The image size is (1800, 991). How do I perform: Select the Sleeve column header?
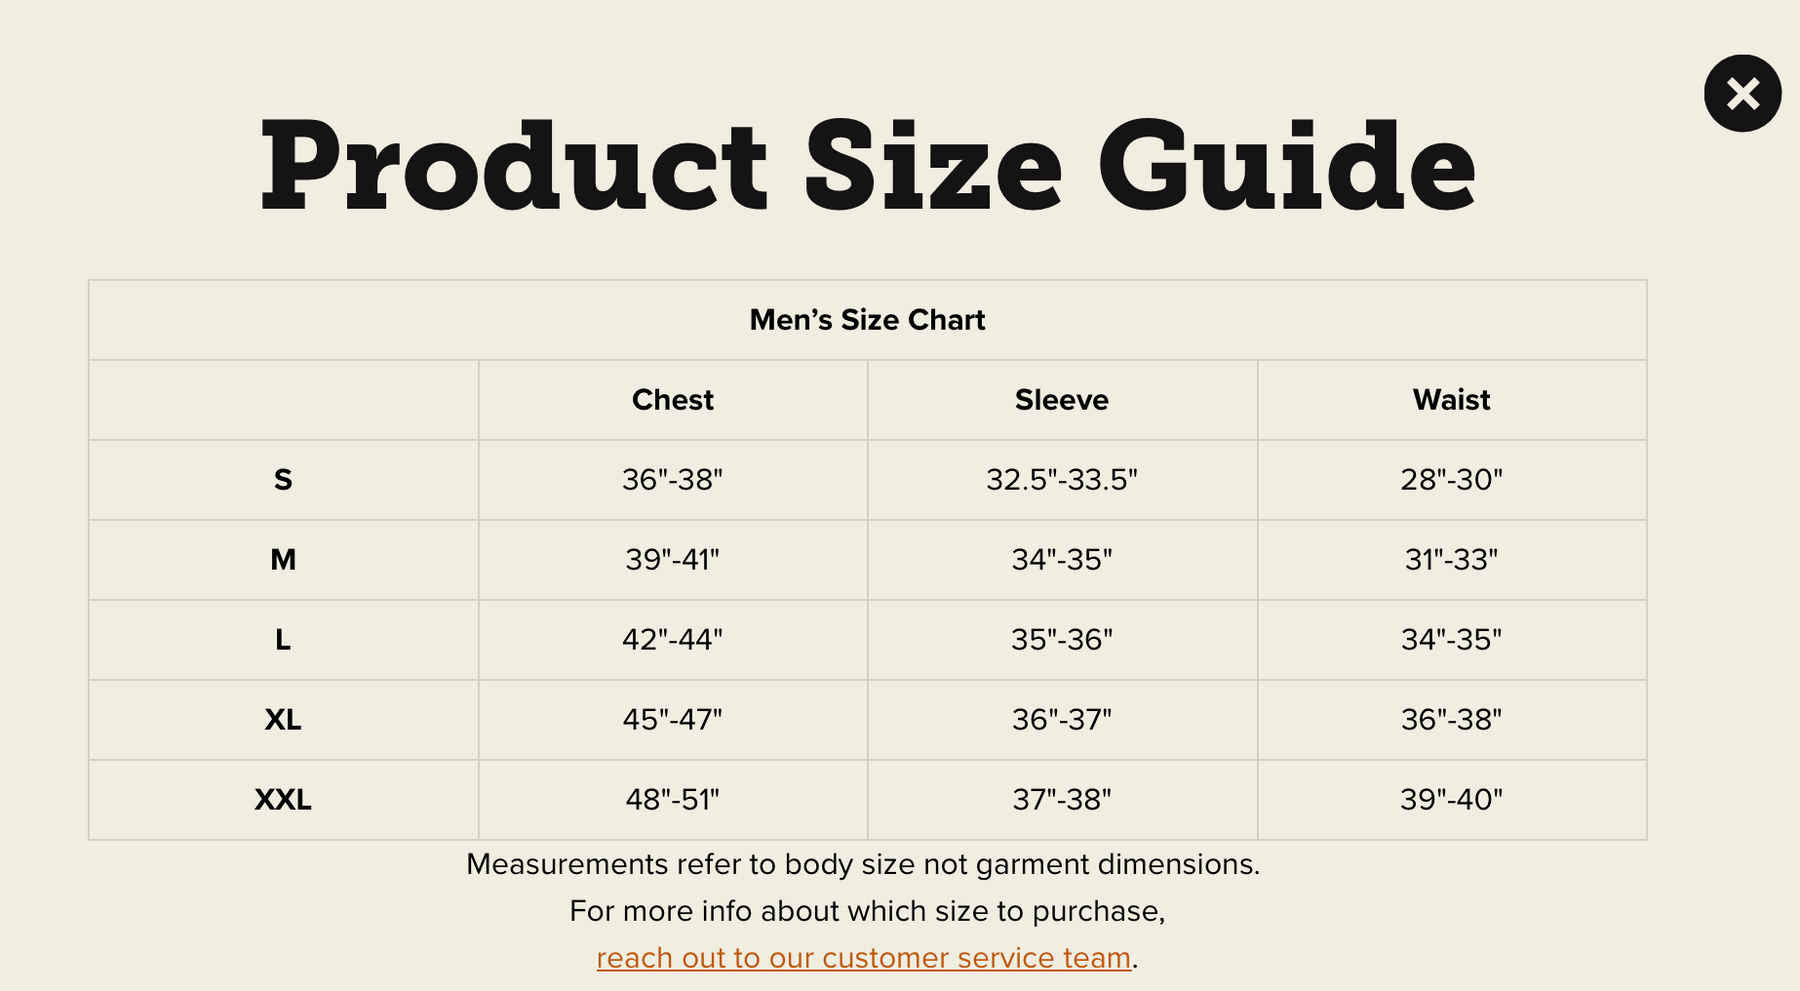1061,400
